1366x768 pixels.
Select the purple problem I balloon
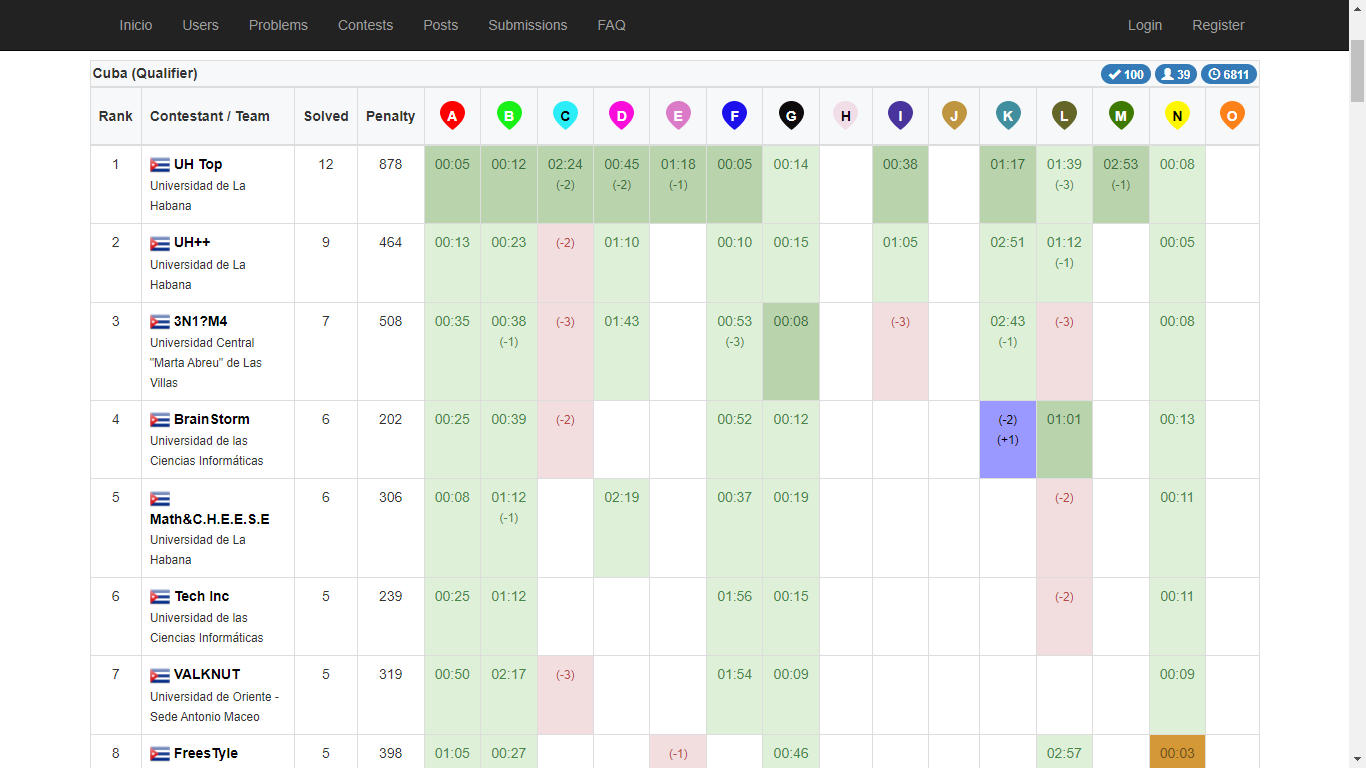900,116
